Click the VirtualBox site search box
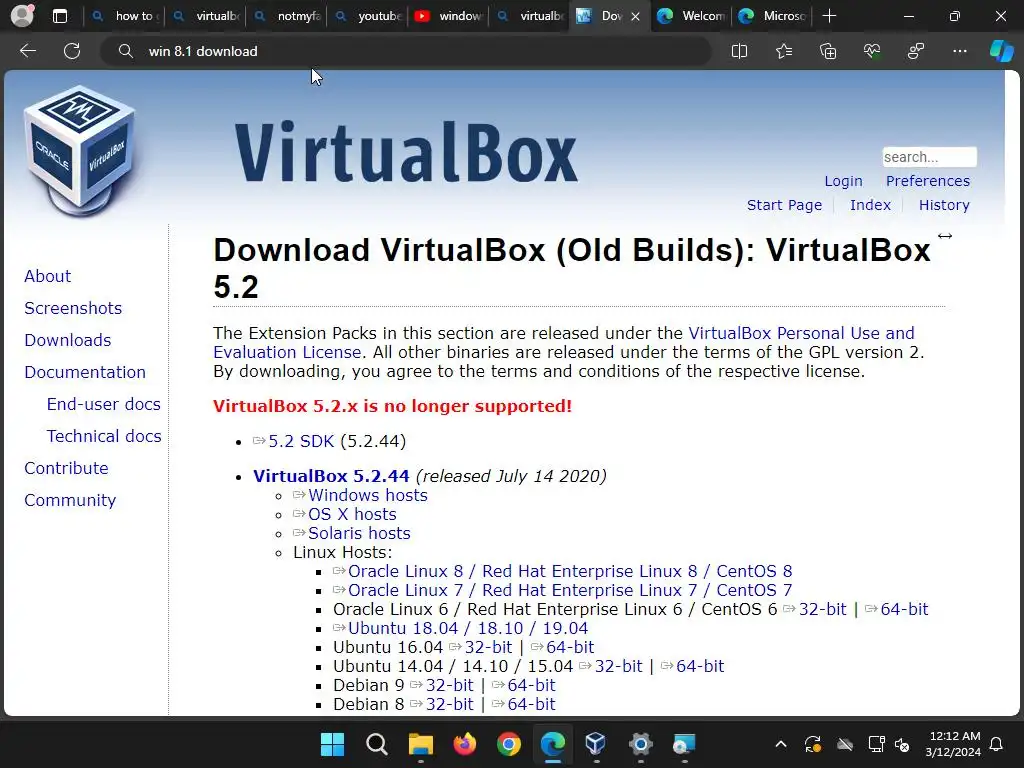Viewport: 1024px width, 768px height. tap(929, 157)
